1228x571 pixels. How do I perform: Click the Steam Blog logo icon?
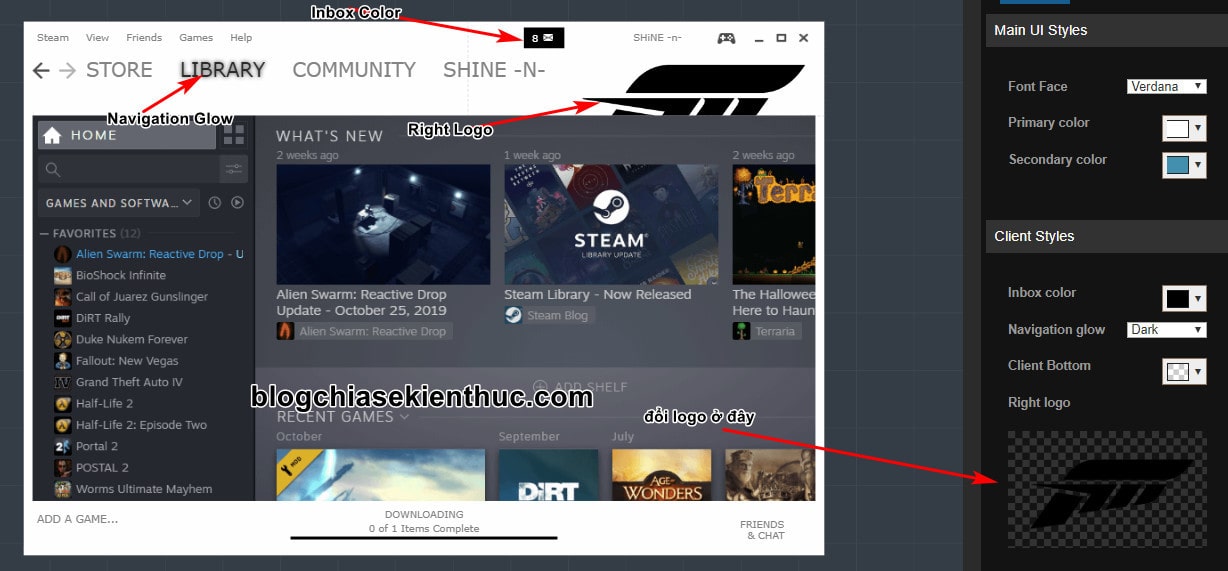pos(513,315)
